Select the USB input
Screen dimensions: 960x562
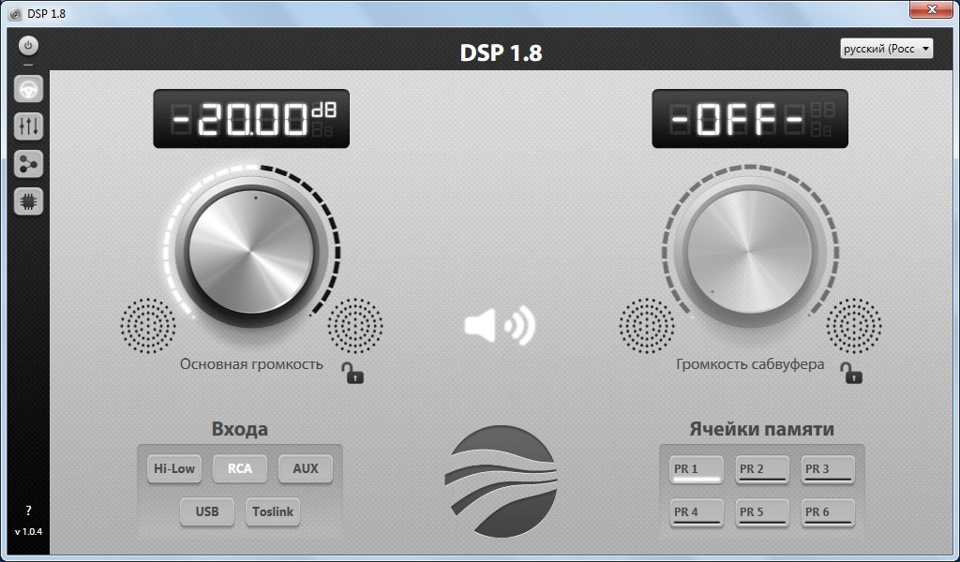[x=207, y=512]
